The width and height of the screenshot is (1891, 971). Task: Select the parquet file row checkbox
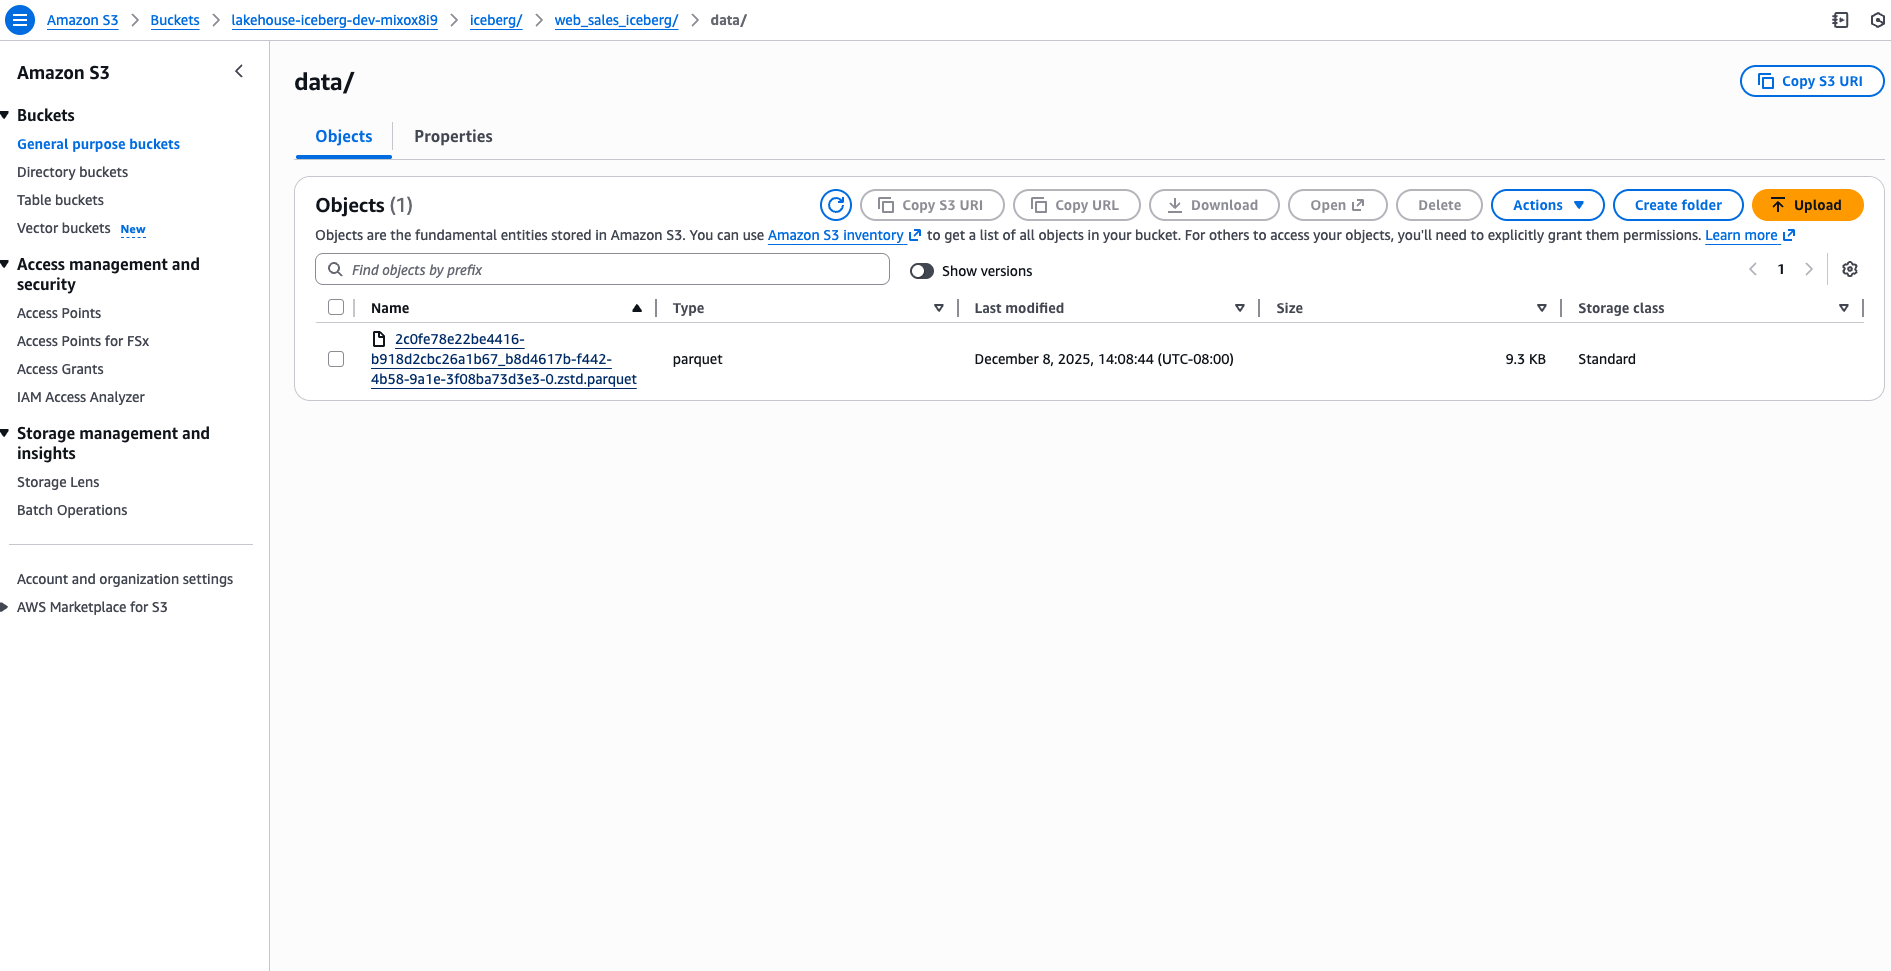coord(336,359)
